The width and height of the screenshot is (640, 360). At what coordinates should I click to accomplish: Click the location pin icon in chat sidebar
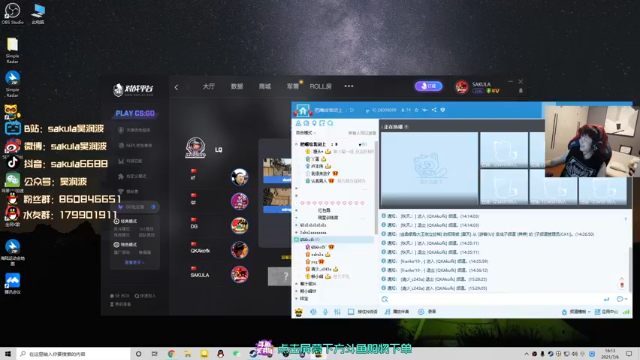click(x=314, y=123)
